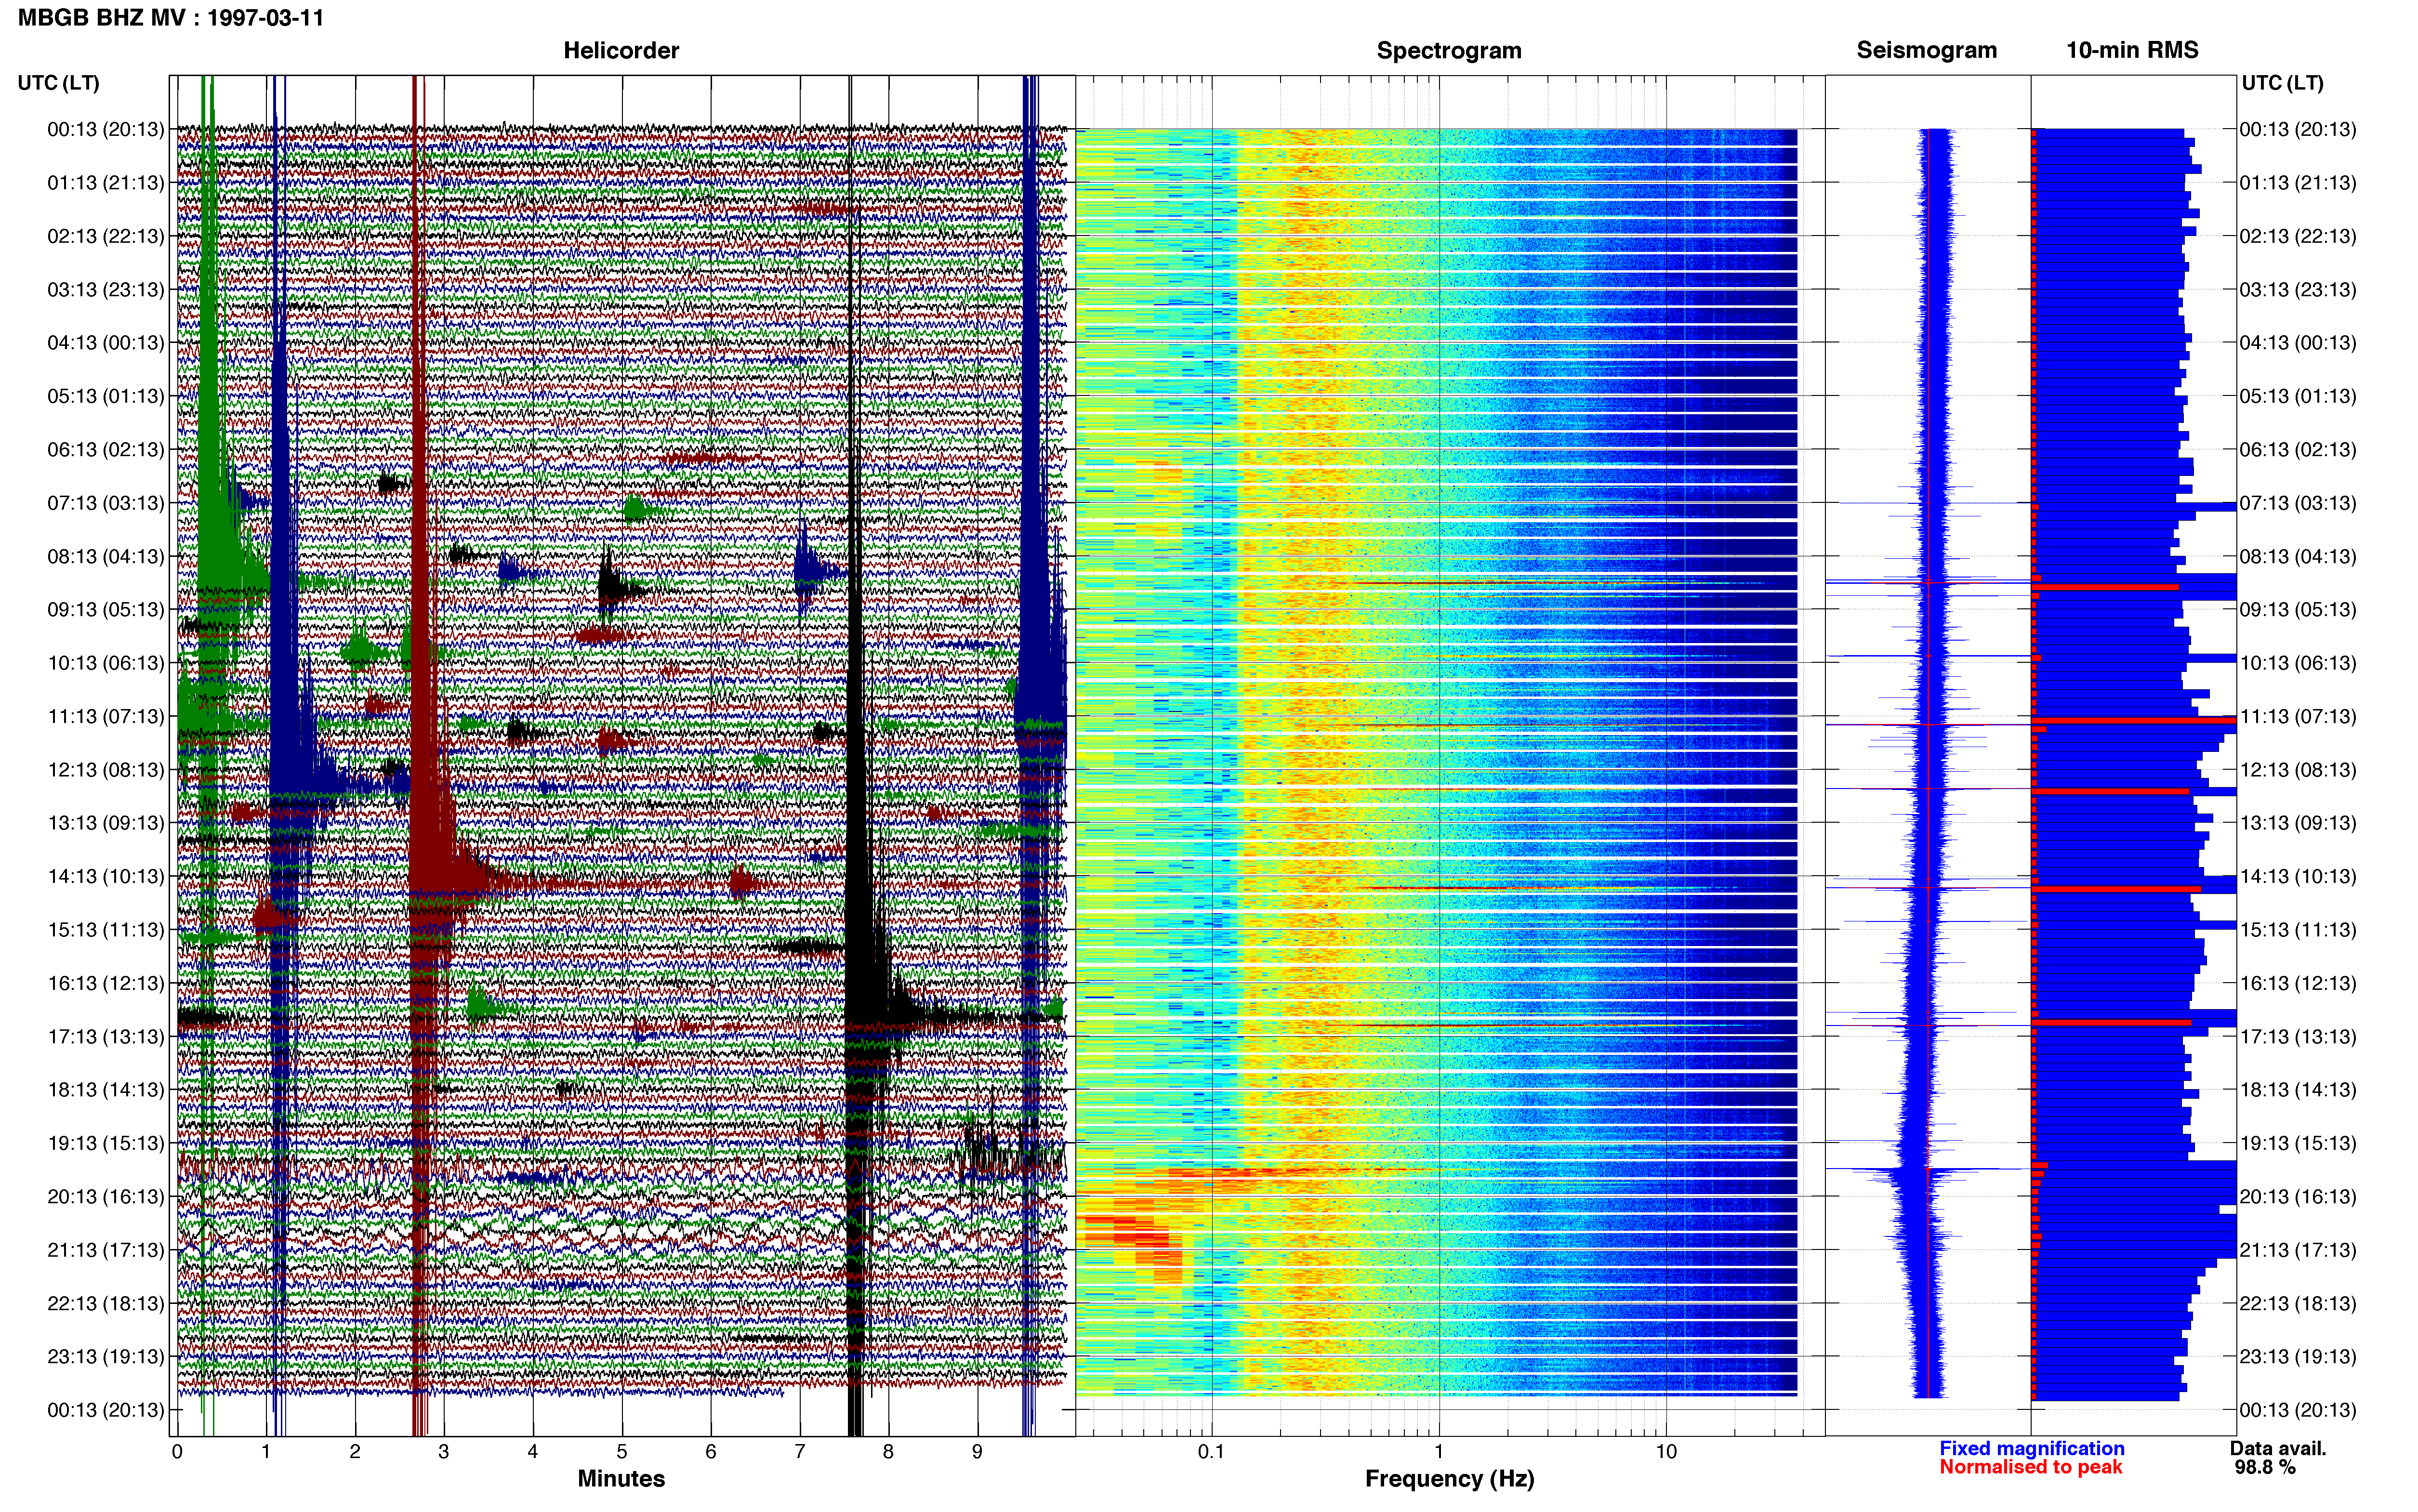Click the 98.8 % availability value
2418x1512 pixels.
[x=2265, y=1467]
